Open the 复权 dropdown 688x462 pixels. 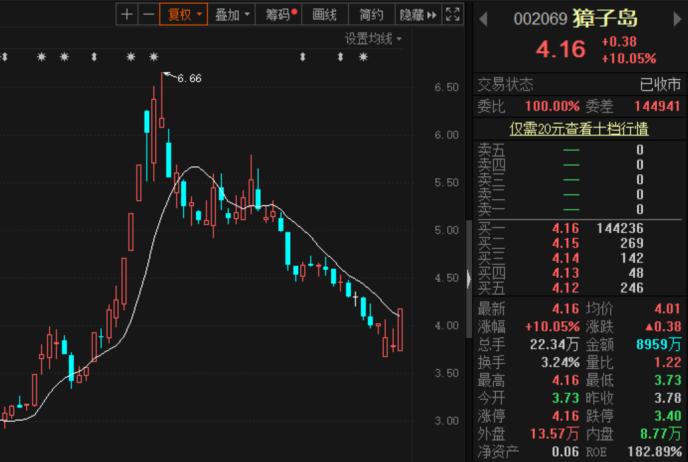coord(183,14)
